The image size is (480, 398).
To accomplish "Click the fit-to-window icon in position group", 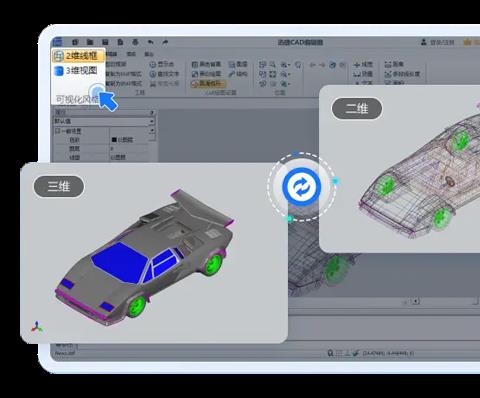I will (x=273, y=74).
